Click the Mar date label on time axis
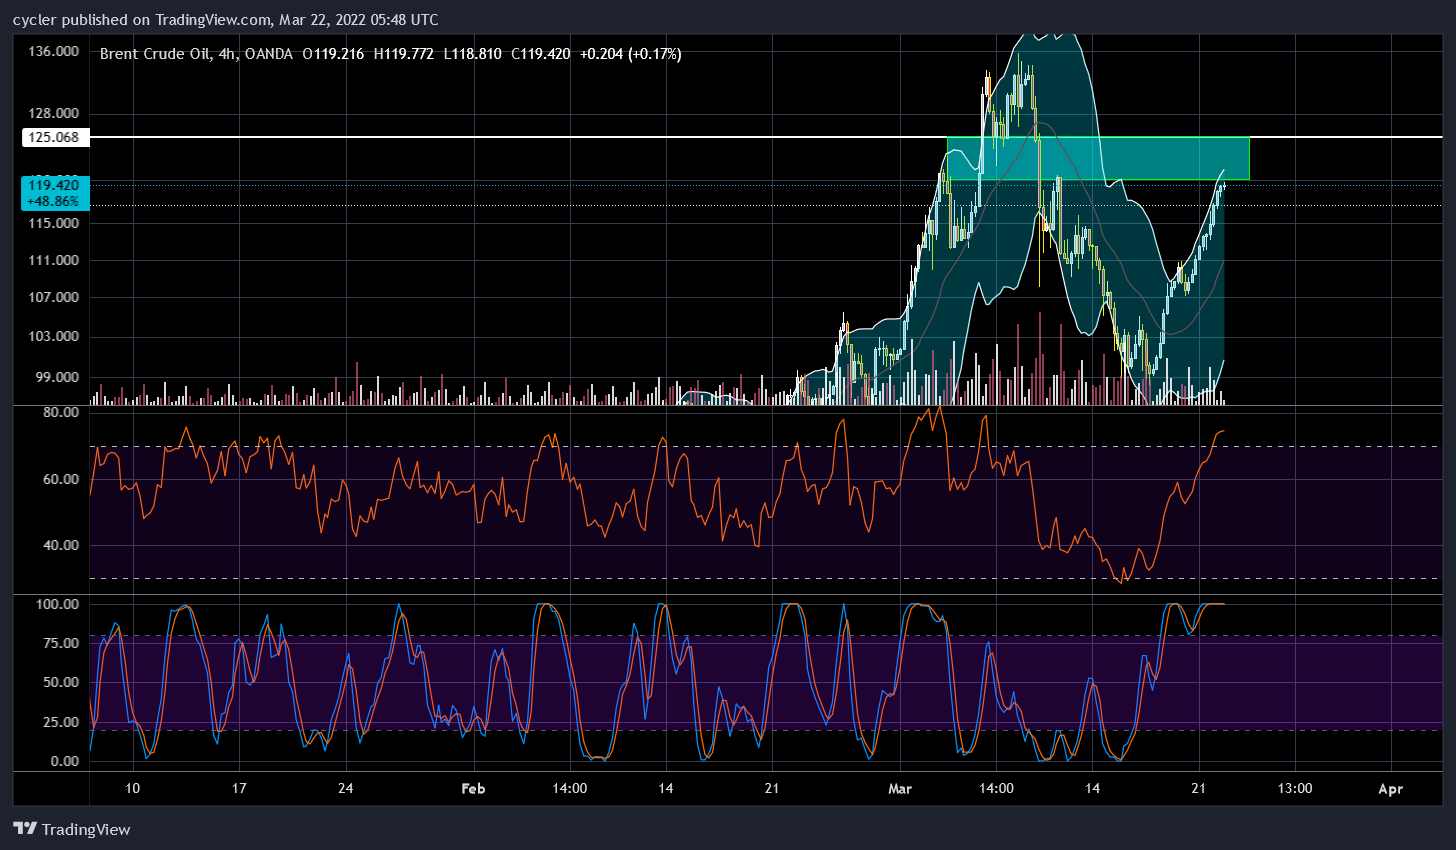Viewport: 1456px width, 850px height. [x=900, y=789]
